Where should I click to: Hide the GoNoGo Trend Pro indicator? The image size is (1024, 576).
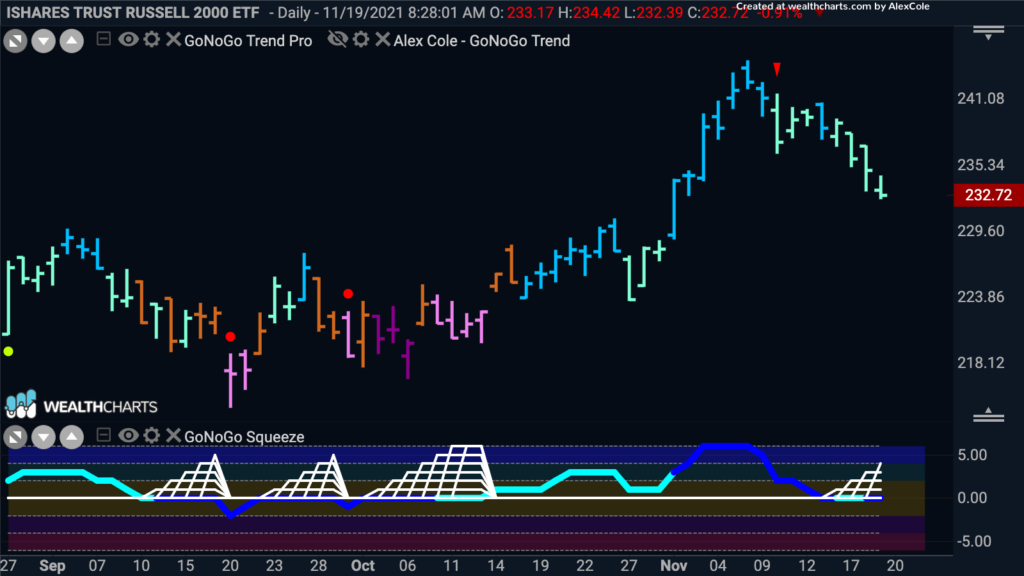(129, 41)
